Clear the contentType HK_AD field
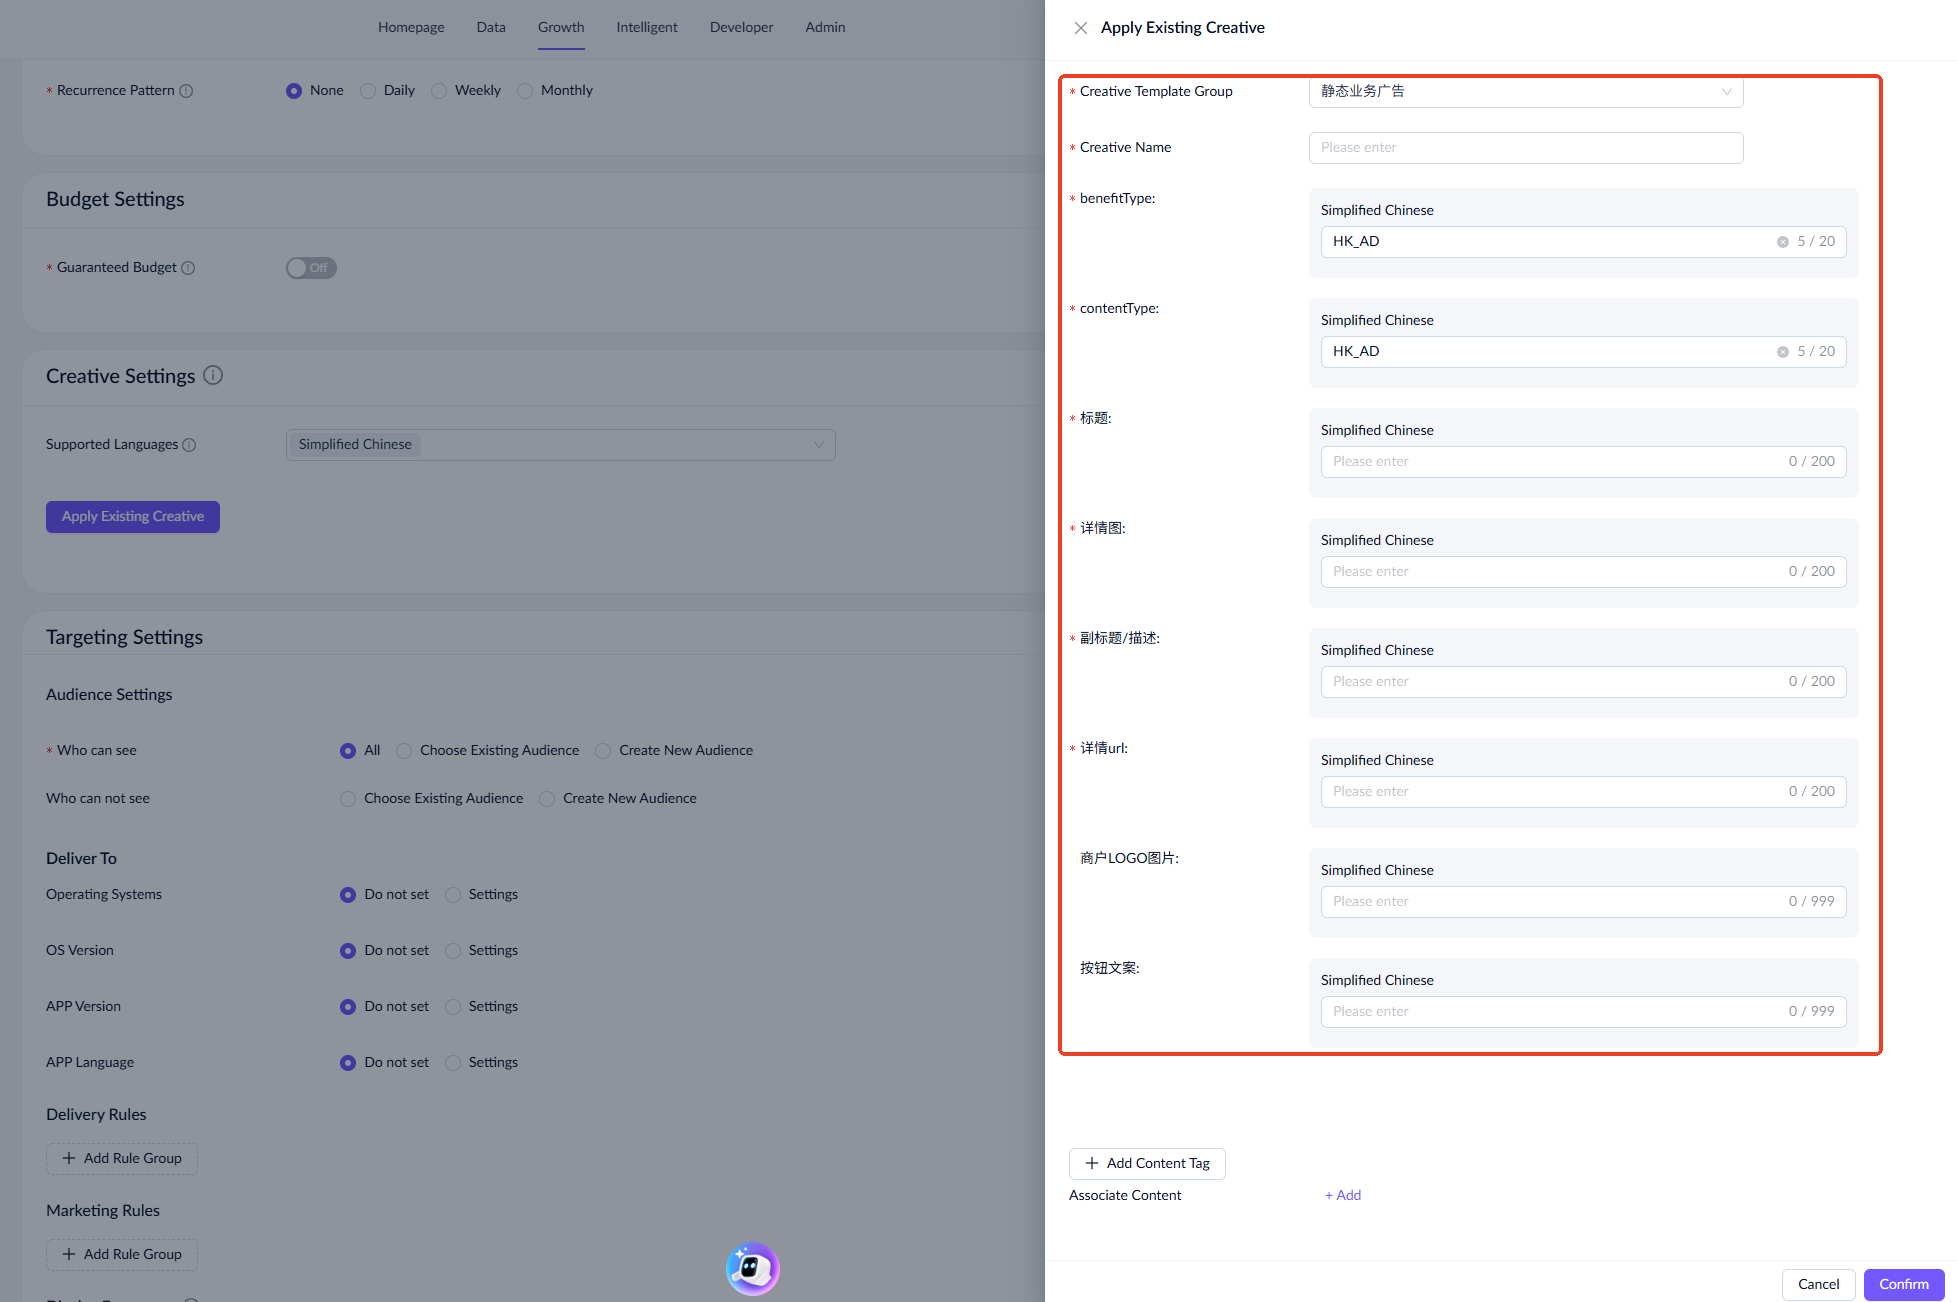 [1782, 352]
